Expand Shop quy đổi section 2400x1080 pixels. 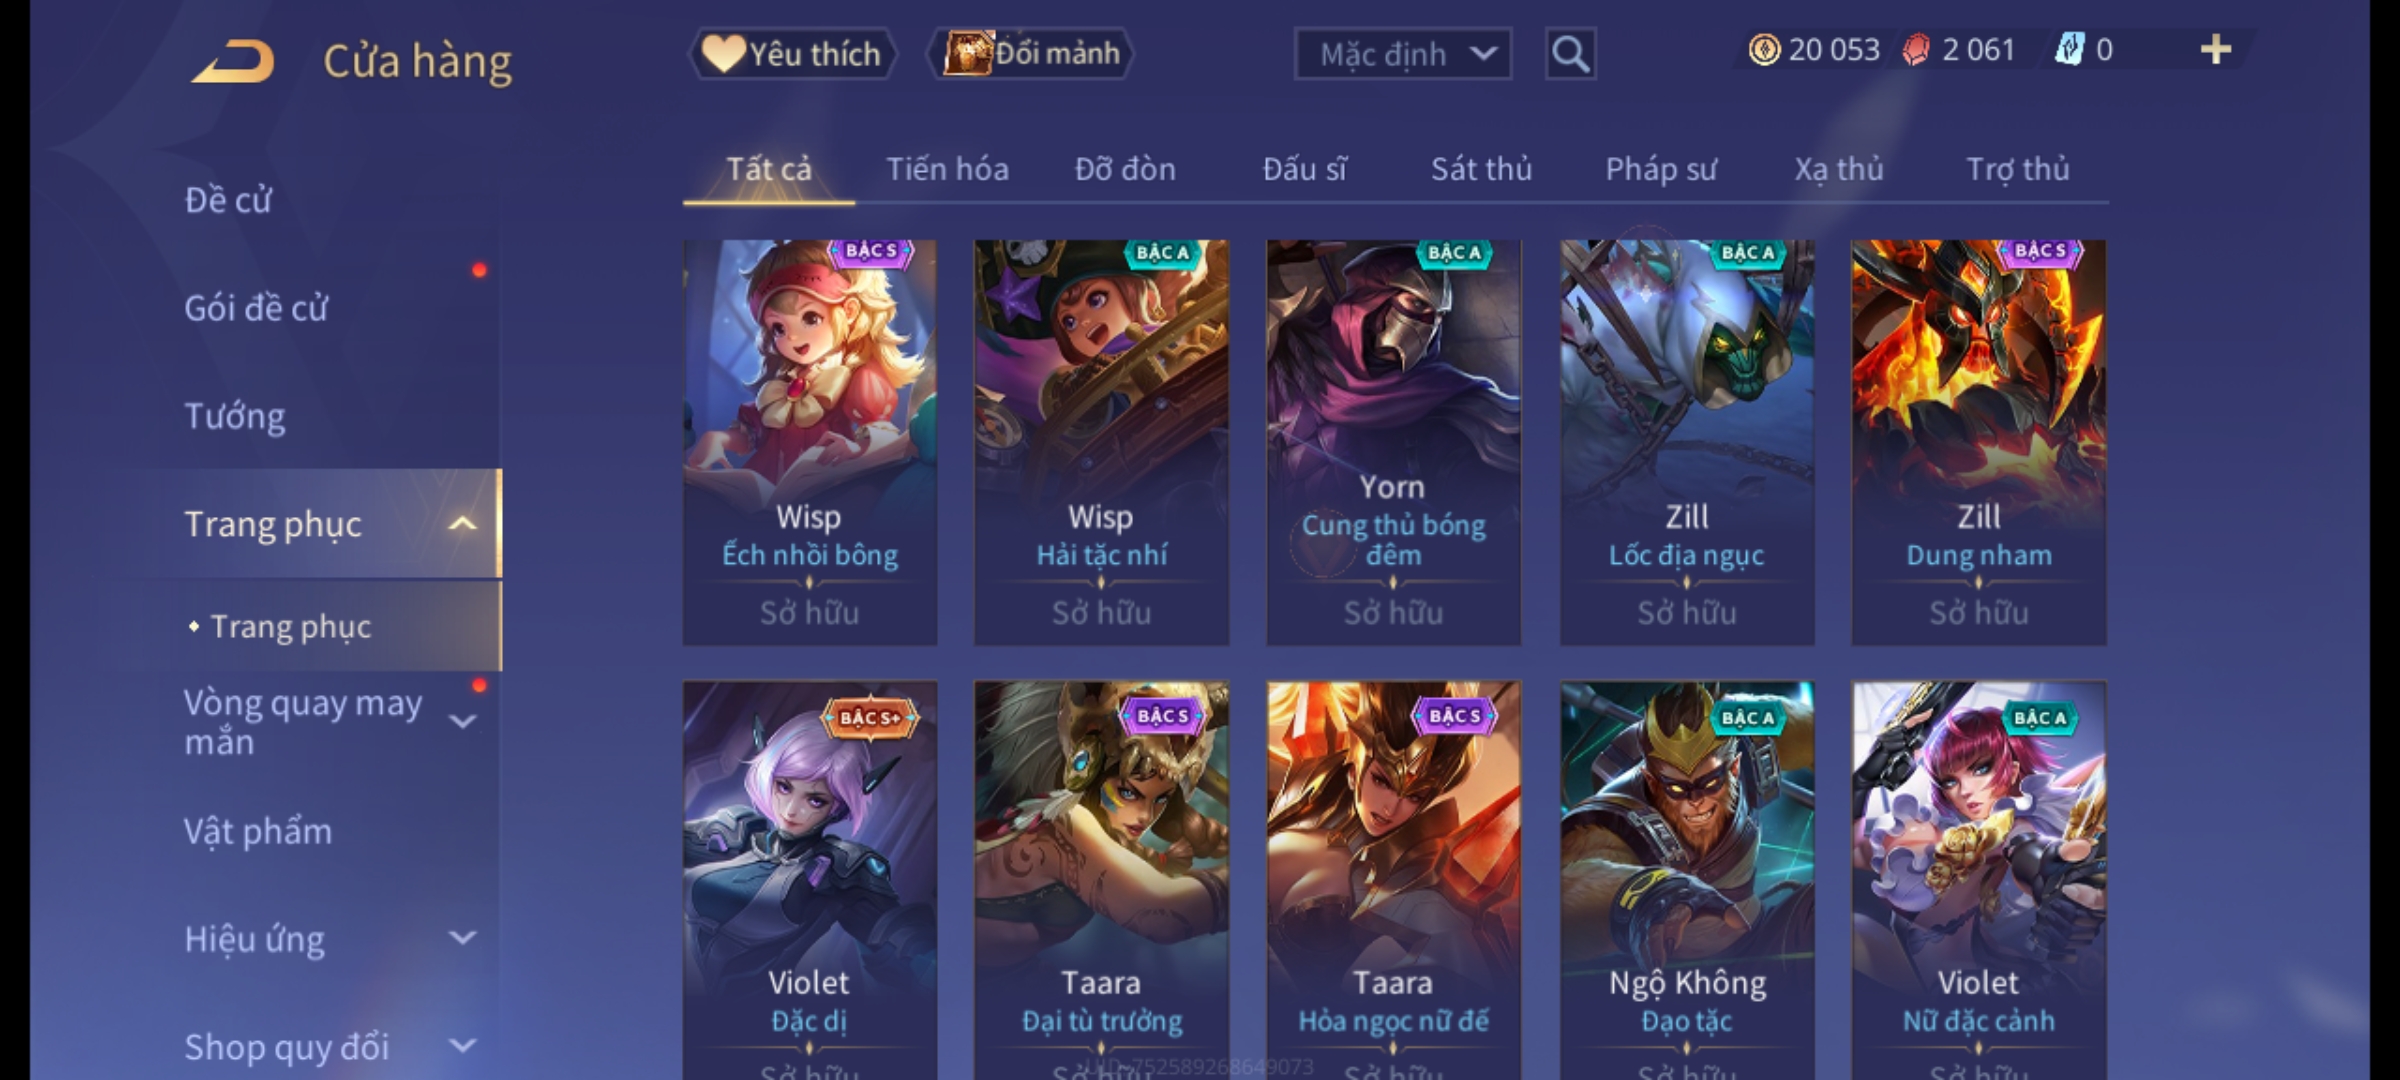462,1046
